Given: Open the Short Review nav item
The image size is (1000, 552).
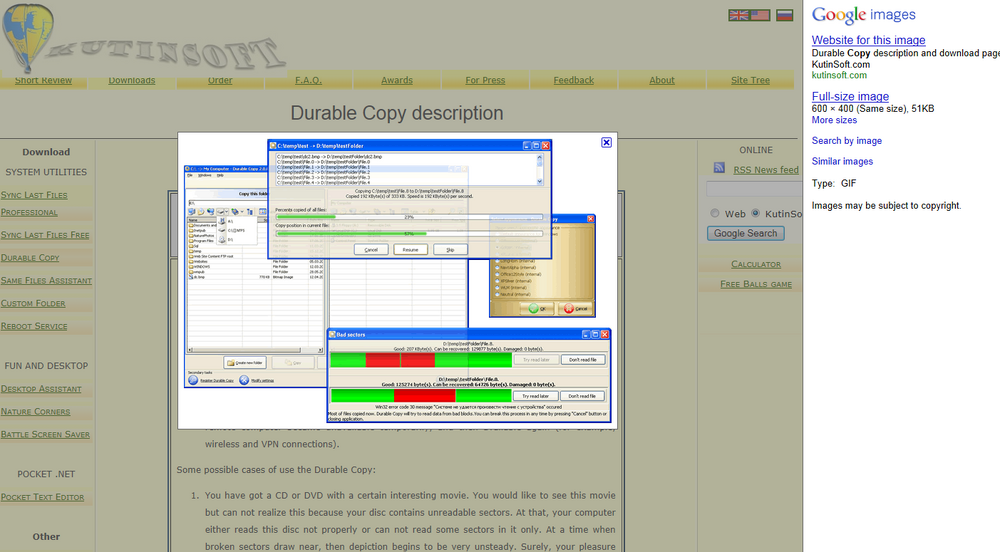Looking at the screenshot, I should [43, 80].
